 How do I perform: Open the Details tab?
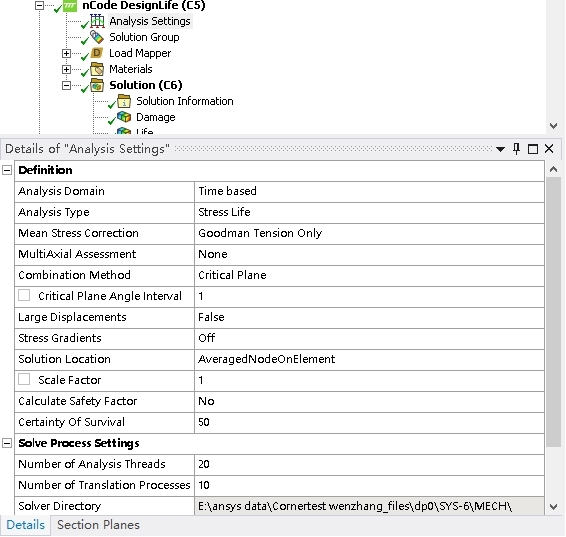pos(25,525)
